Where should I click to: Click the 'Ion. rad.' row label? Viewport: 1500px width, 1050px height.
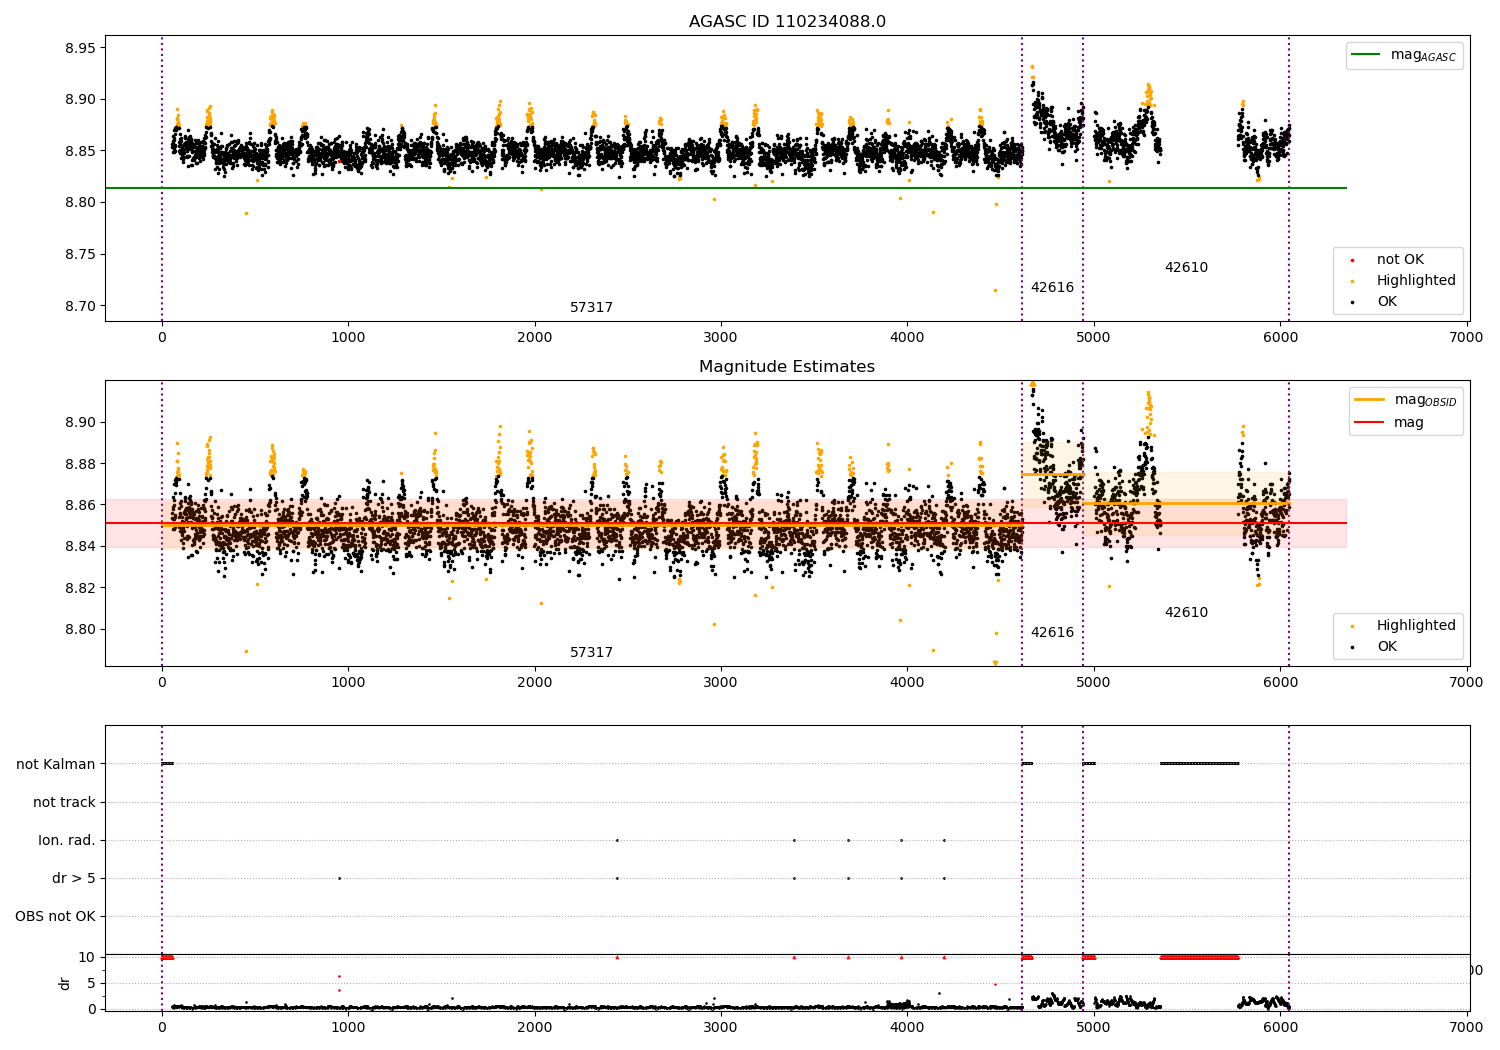pyautogui.click(x=67, y=840)
